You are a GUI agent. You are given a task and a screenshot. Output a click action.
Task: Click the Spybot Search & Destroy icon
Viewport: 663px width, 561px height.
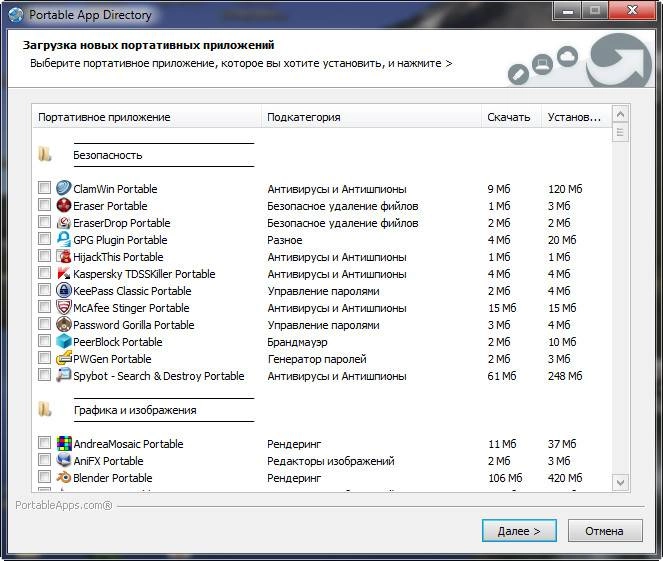(63, 375)
